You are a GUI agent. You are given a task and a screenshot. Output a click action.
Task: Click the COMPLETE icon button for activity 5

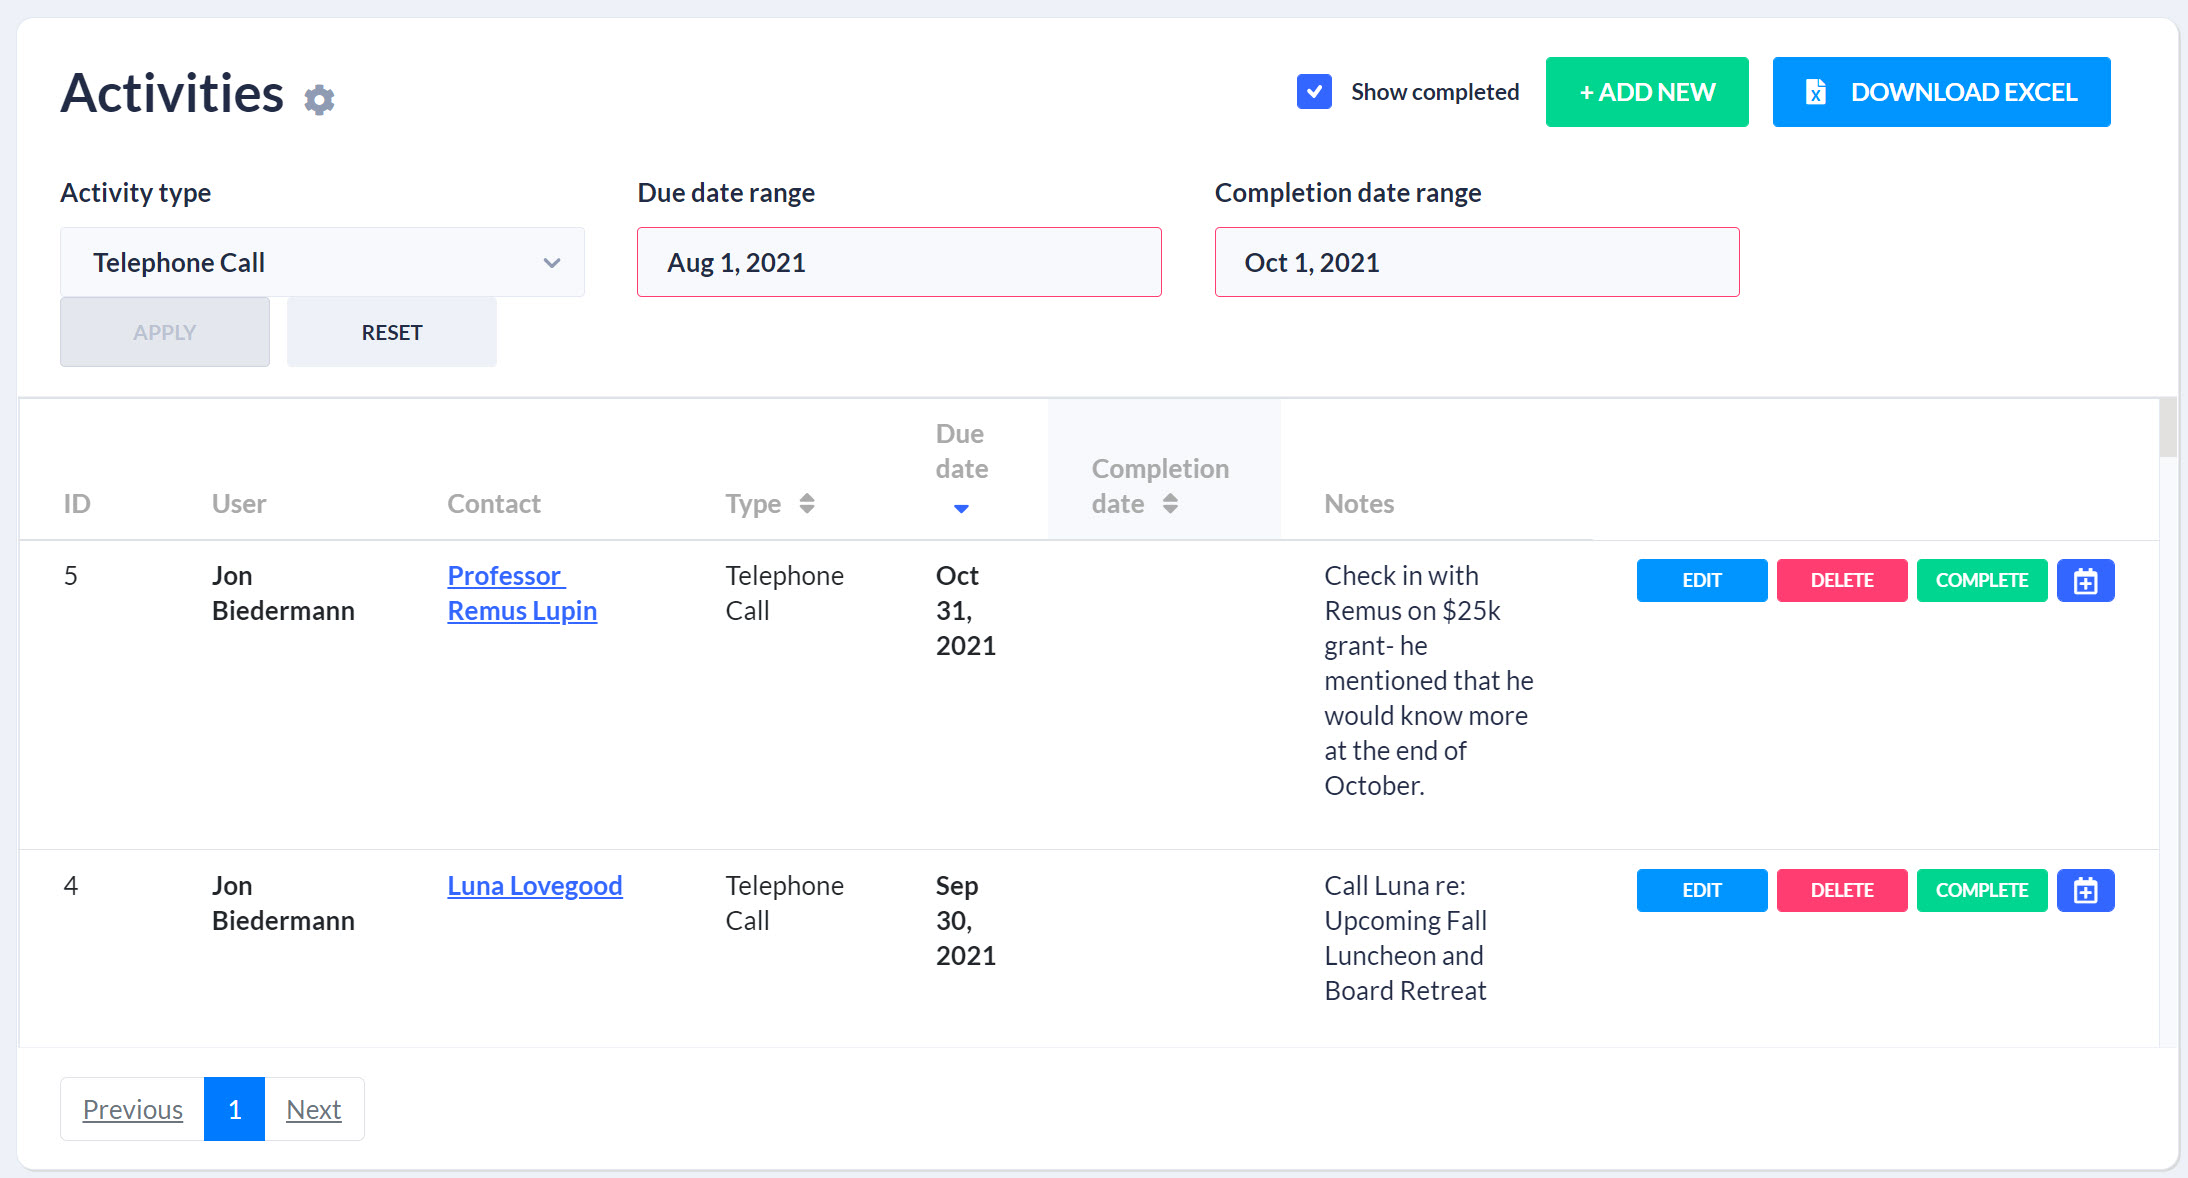(x=1981, y=580)
